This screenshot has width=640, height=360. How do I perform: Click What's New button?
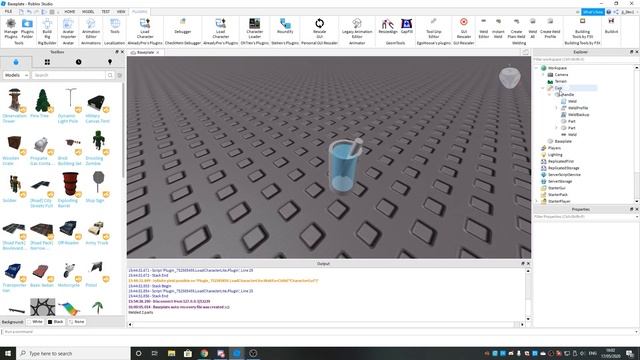click(x=593, y=12)
